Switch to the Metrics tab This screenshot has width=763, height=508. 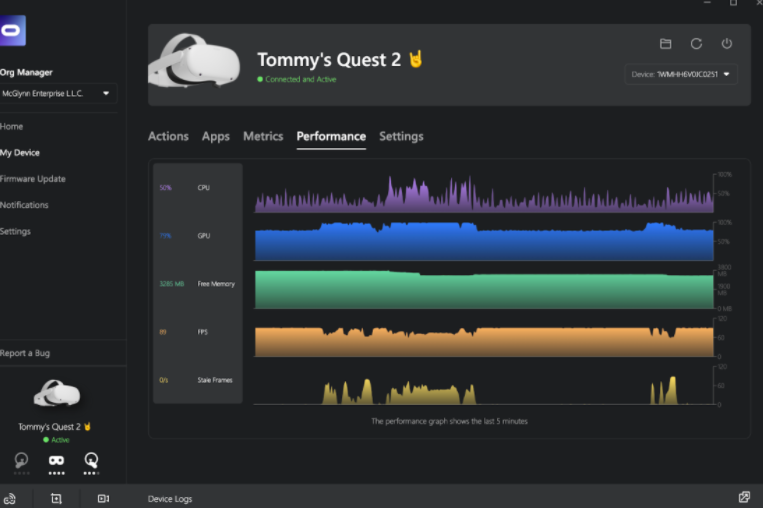coord(263,136)
